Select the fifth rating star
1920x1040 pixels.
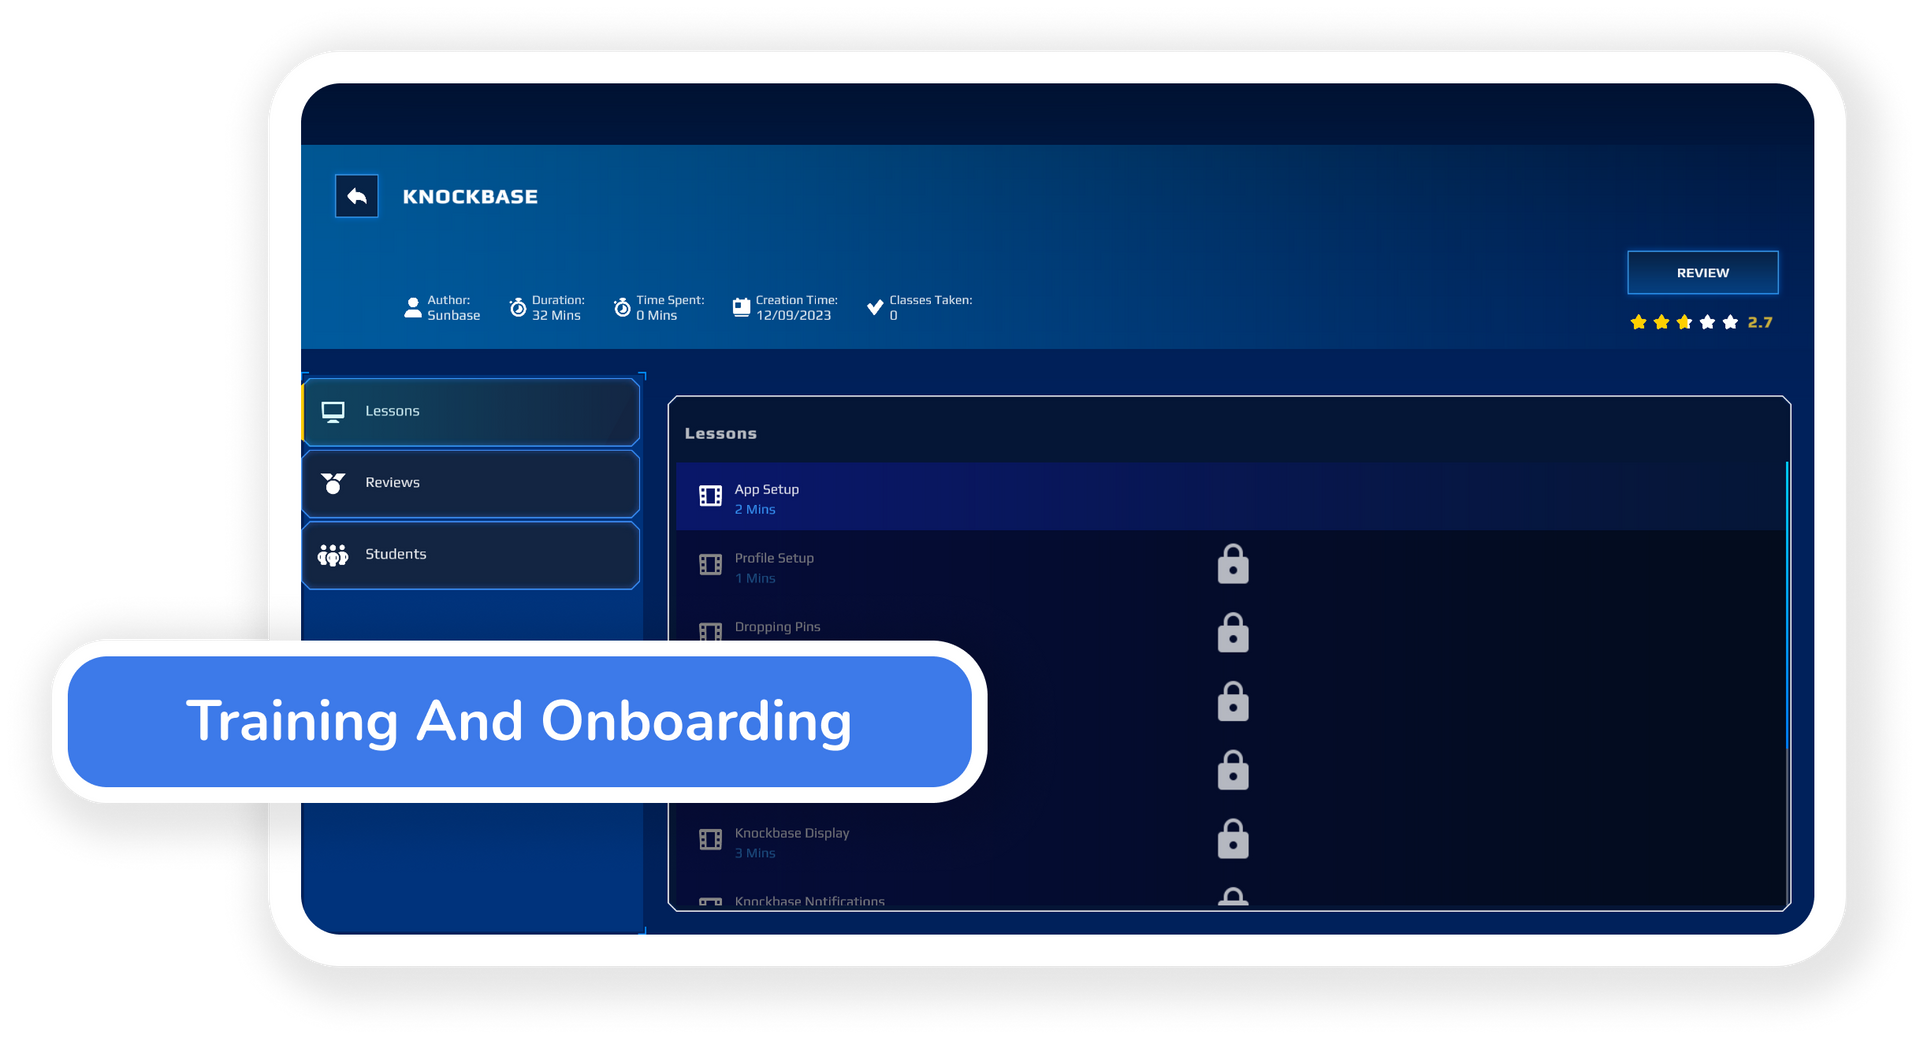pos(1730,322)
